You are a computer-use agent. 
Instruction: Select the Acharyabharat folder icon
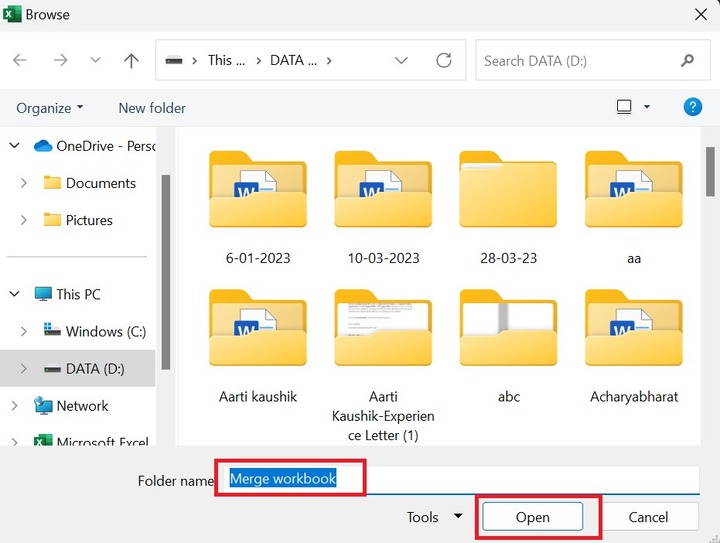tap(634, 328)
